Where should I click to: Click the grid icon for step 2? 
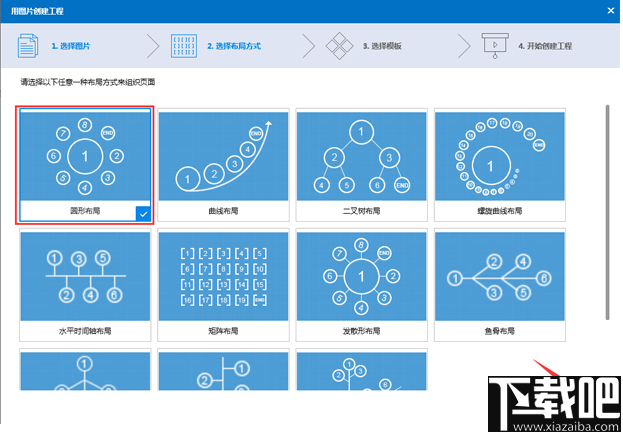184,46
